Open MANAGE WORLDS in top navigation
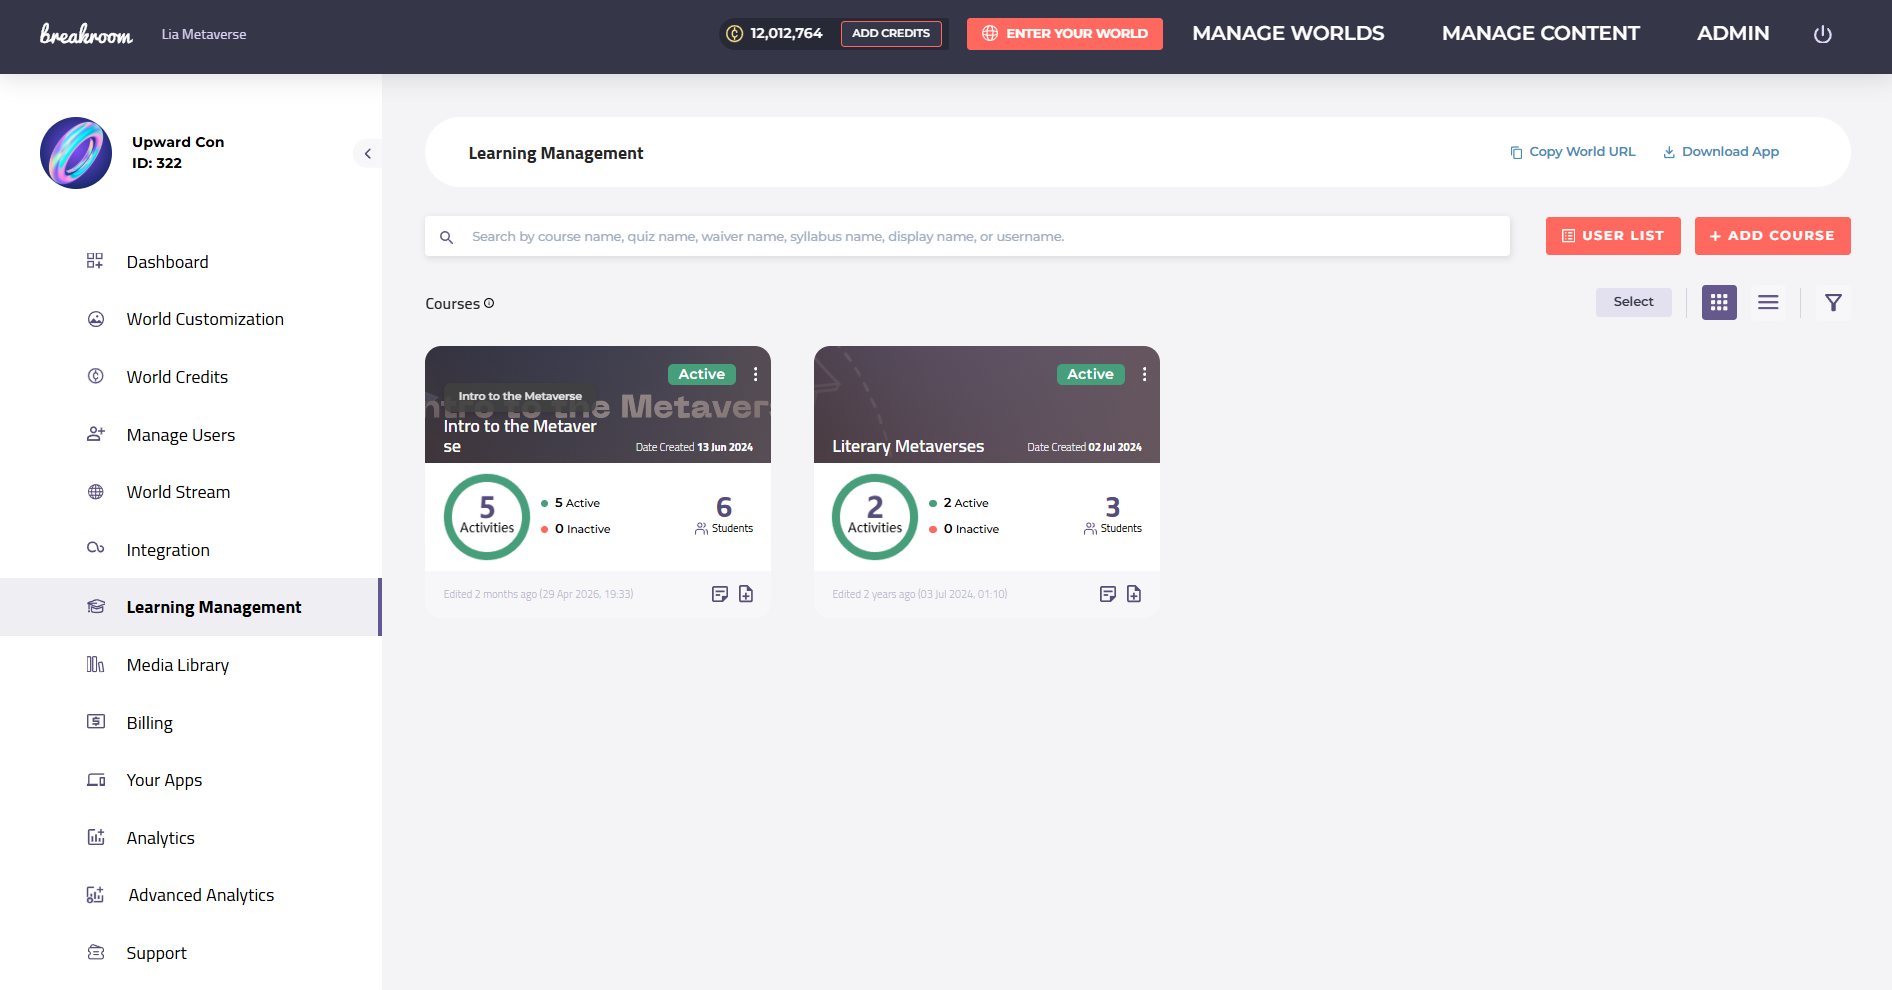This screenshot has width=1892, height=990. click(1288, 33)
